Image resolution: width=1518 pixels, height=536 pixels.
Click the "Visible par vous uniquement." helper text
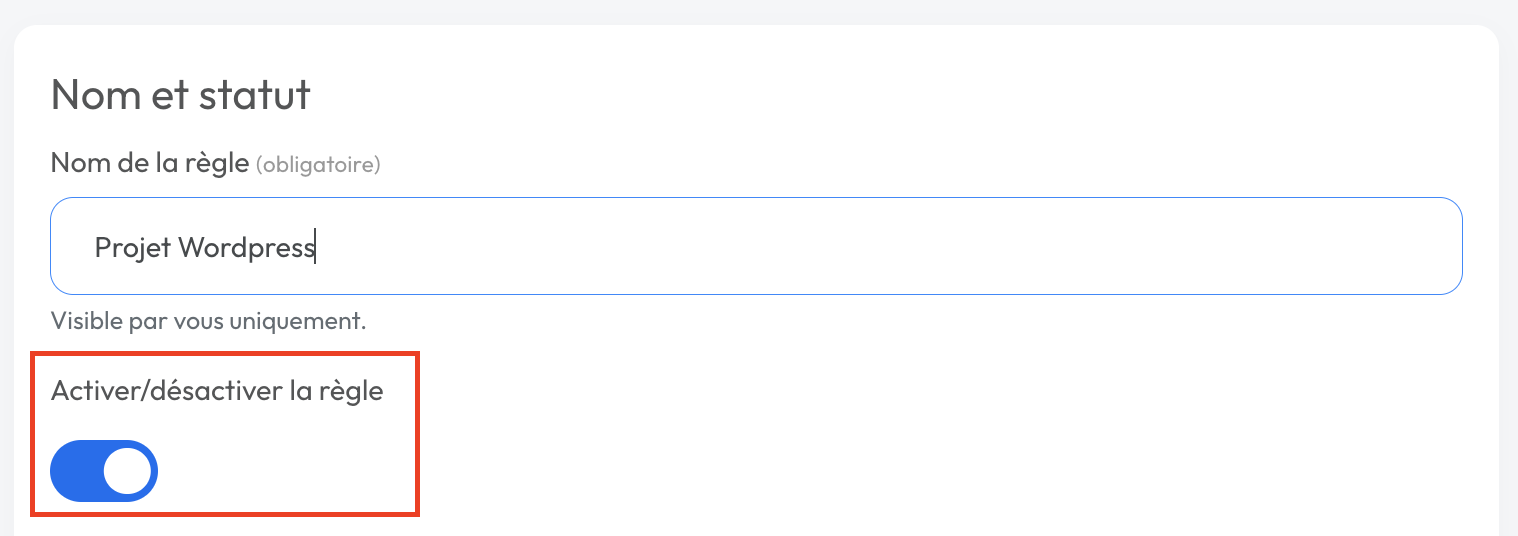[209, 321]
